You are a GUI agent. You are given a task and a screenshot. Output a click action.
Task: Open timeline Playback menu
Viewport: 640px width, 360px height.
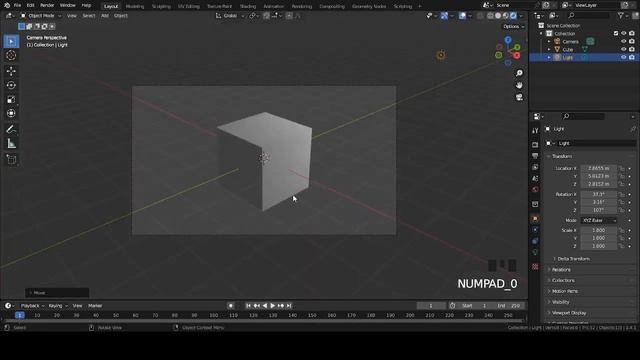coord(32,306)
